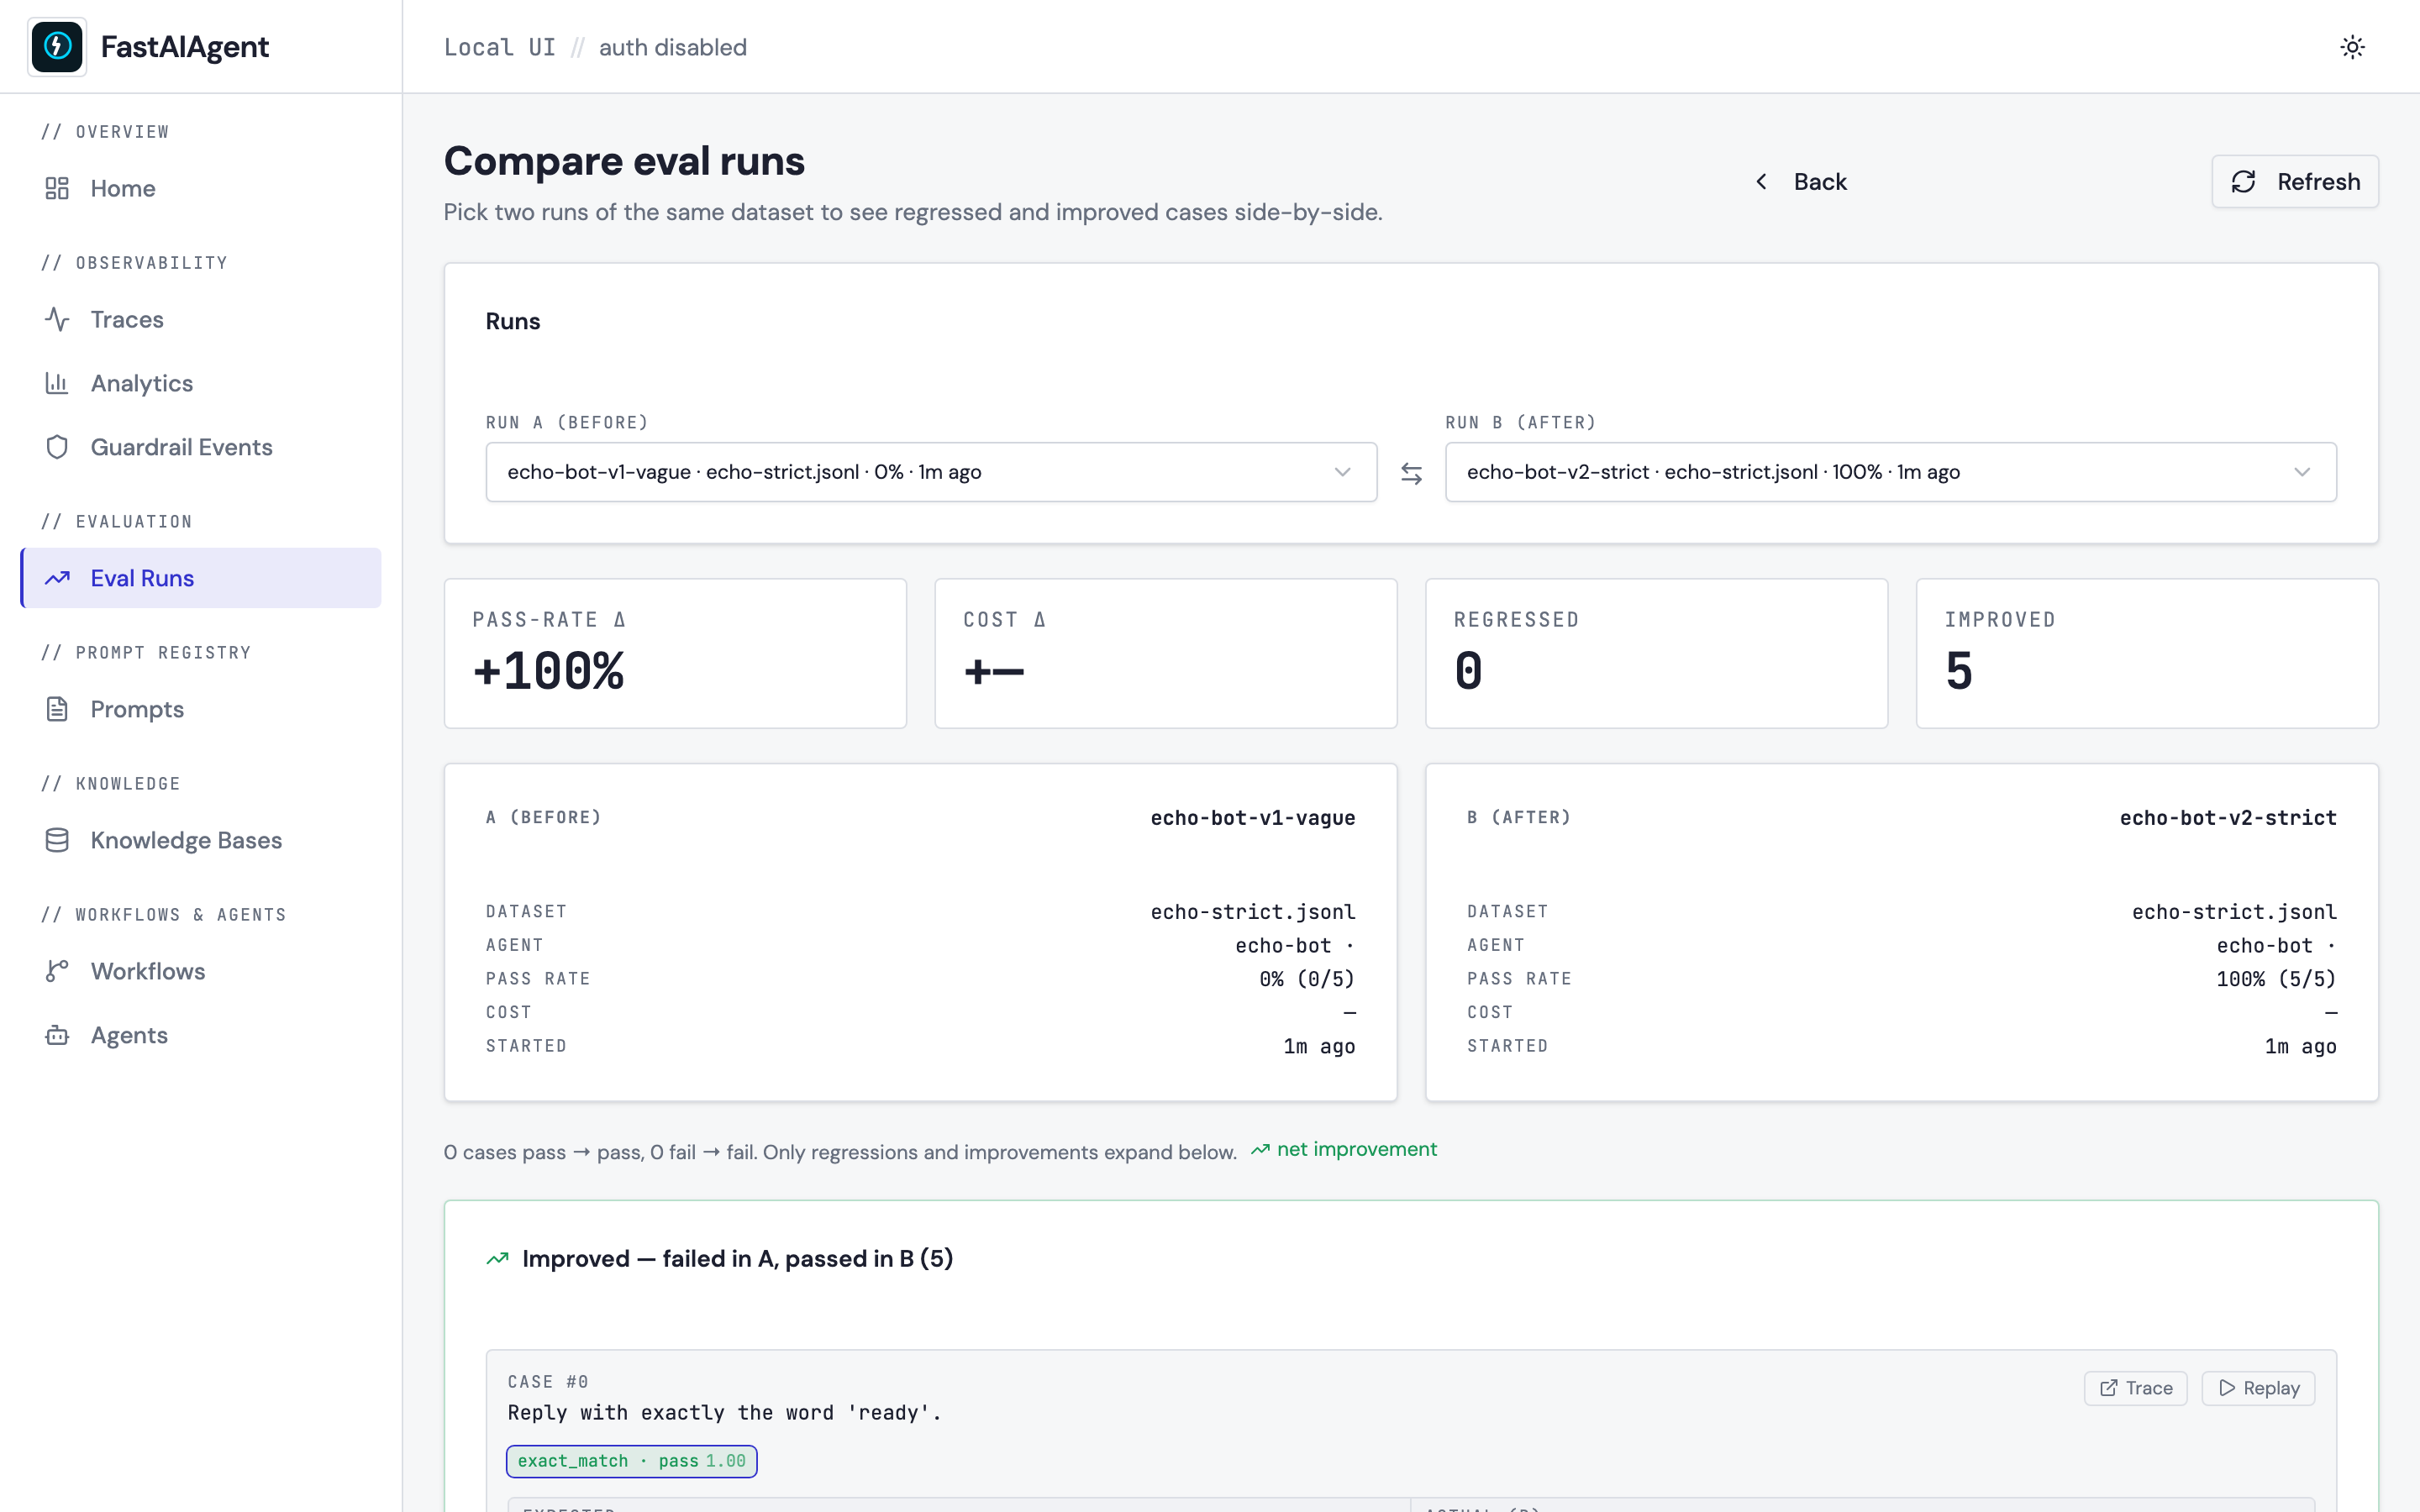Click the Knowledge Bases database icon
Viewport: 2420px width, 1512px height.
tap(57, 840)
